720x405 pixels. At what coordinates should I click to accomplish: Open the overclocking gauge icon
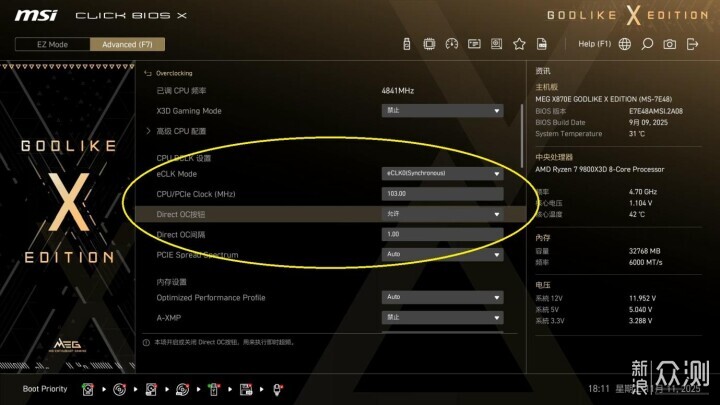tap(452, 44)
